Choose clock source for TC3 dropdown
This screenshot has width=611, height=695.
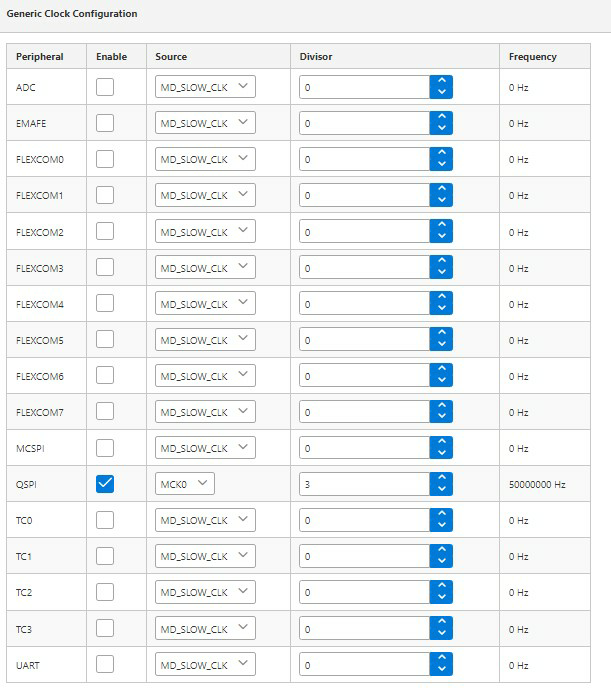[205, 629]
